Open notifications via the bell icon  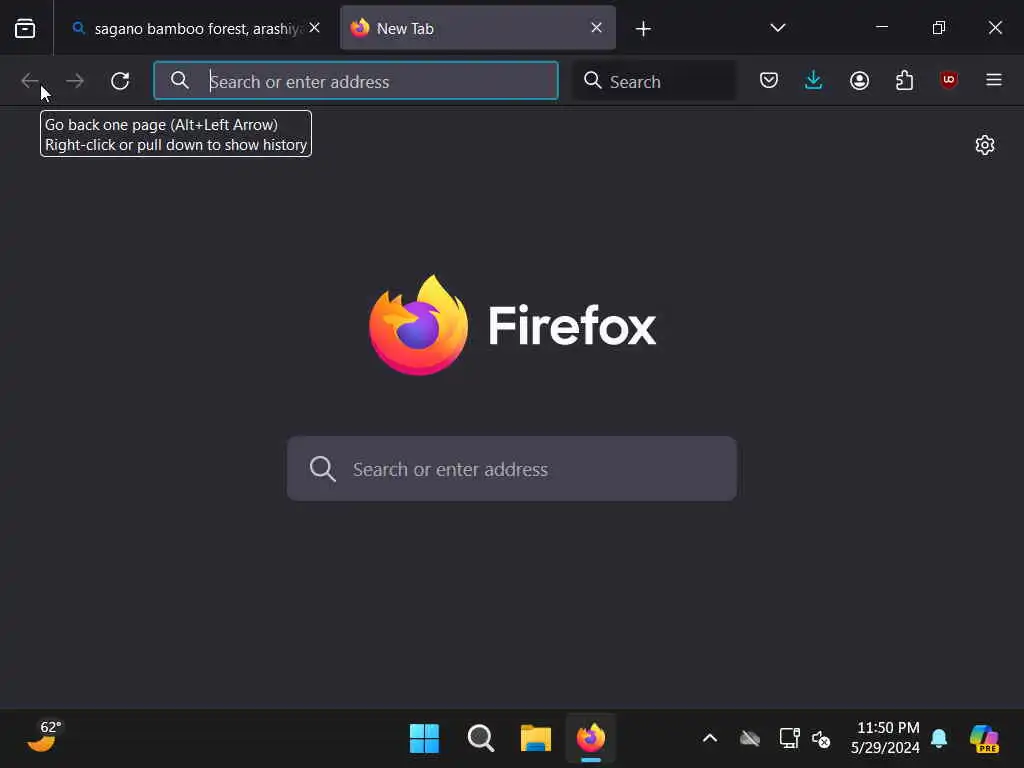pos(939,739)
